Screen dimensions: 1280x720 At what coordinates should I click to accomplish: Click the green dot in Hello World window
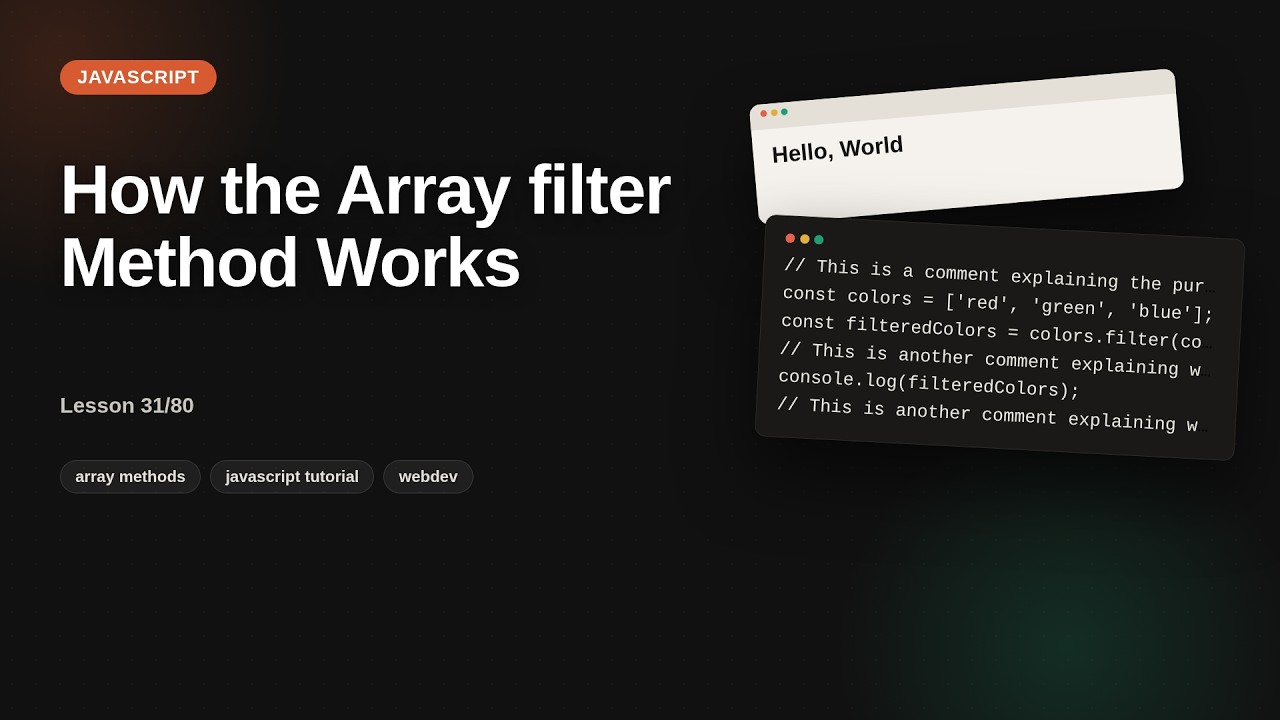784,112
